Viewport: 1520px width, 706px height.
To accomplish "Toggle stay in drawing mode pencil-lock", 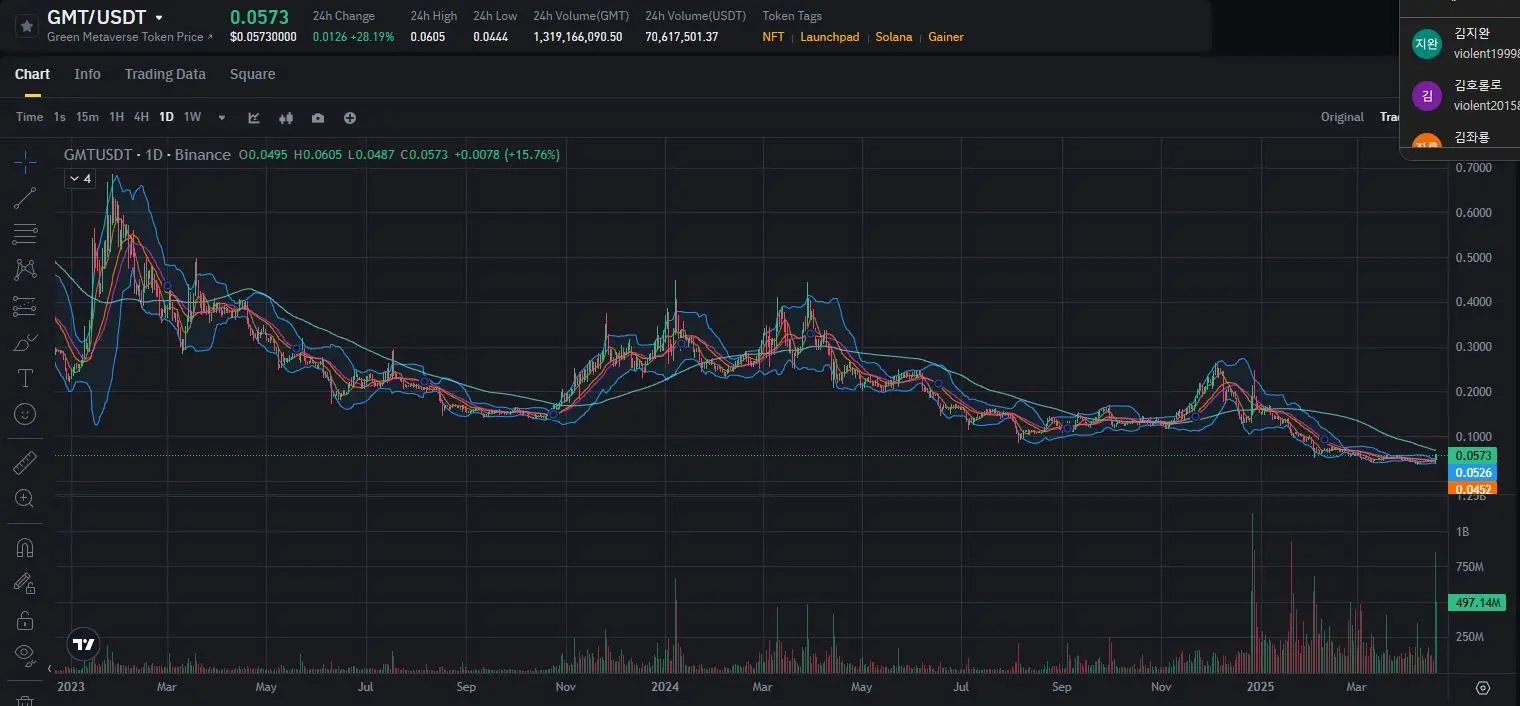I will [x=25, y=584].
